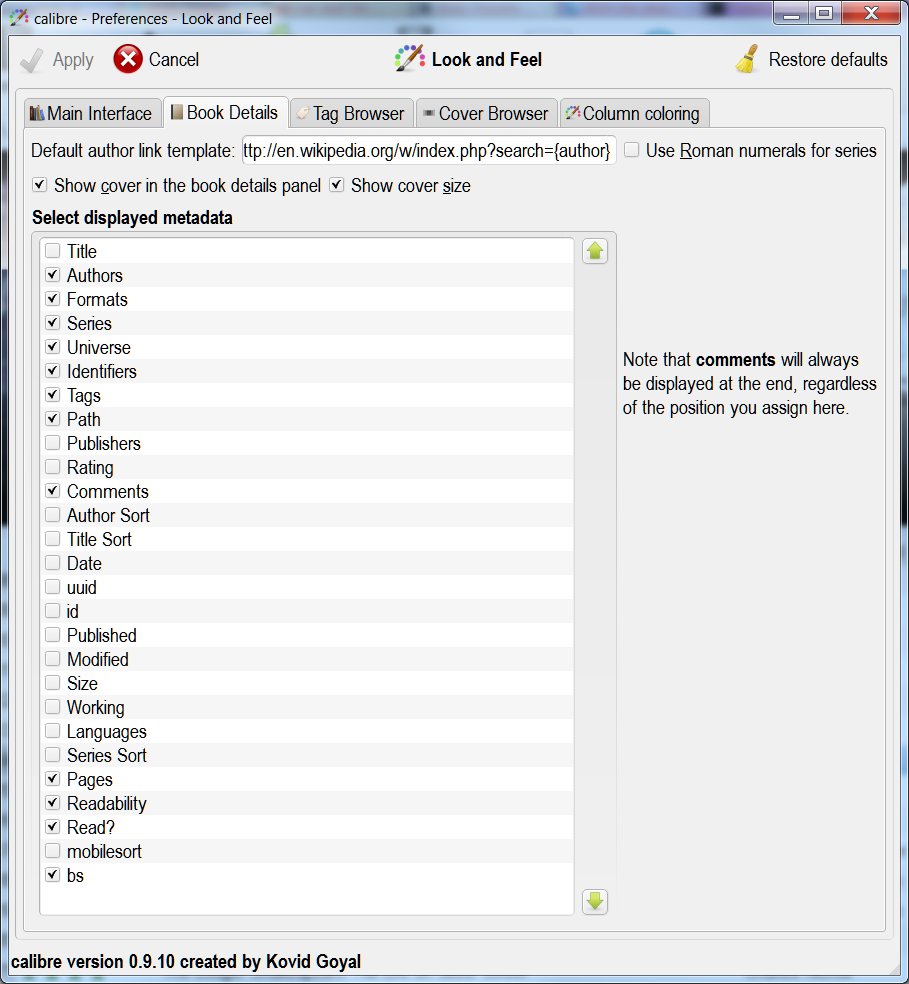Click the Column coloring tab icon
The height and width of the screenshot is (984, 909).
tap(573, 113)
